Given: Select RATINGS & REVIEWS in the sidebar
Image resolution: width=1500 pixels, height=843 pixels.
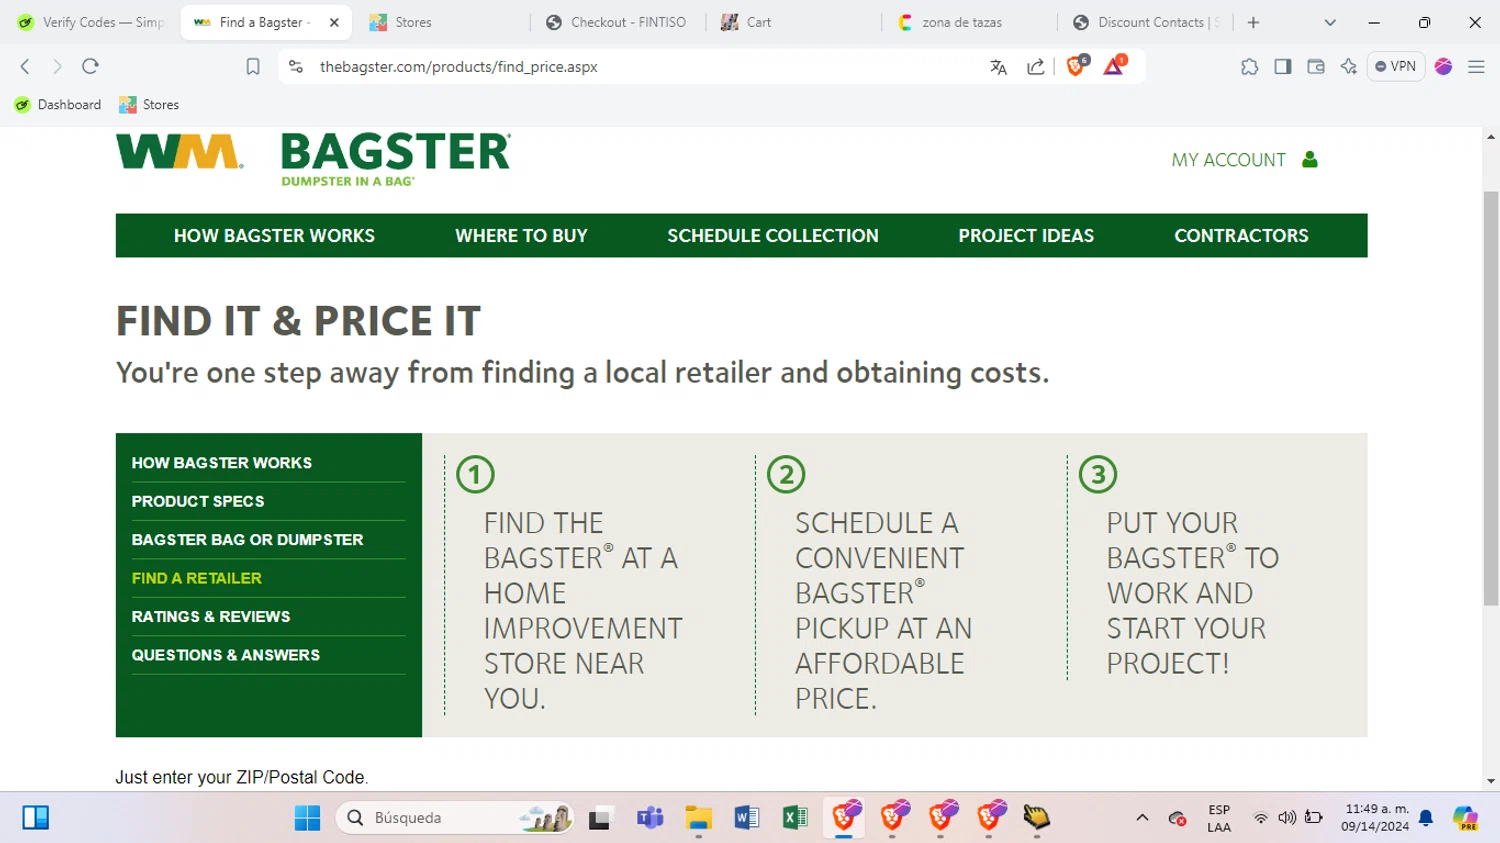Looking at the screenshot, I should [x=211, y=616].
